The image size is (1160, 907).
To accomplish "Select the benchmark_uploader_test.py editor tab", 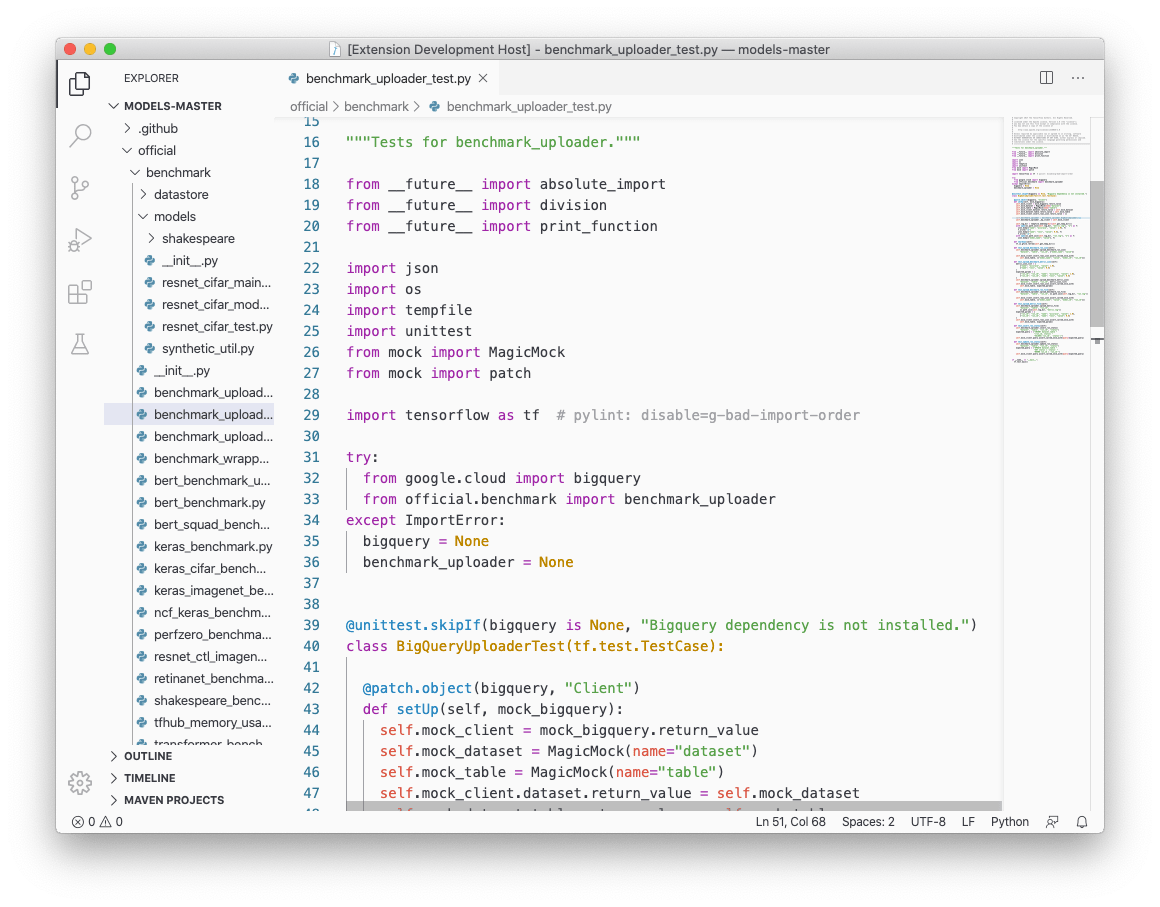I will click(x=388, y=78).
